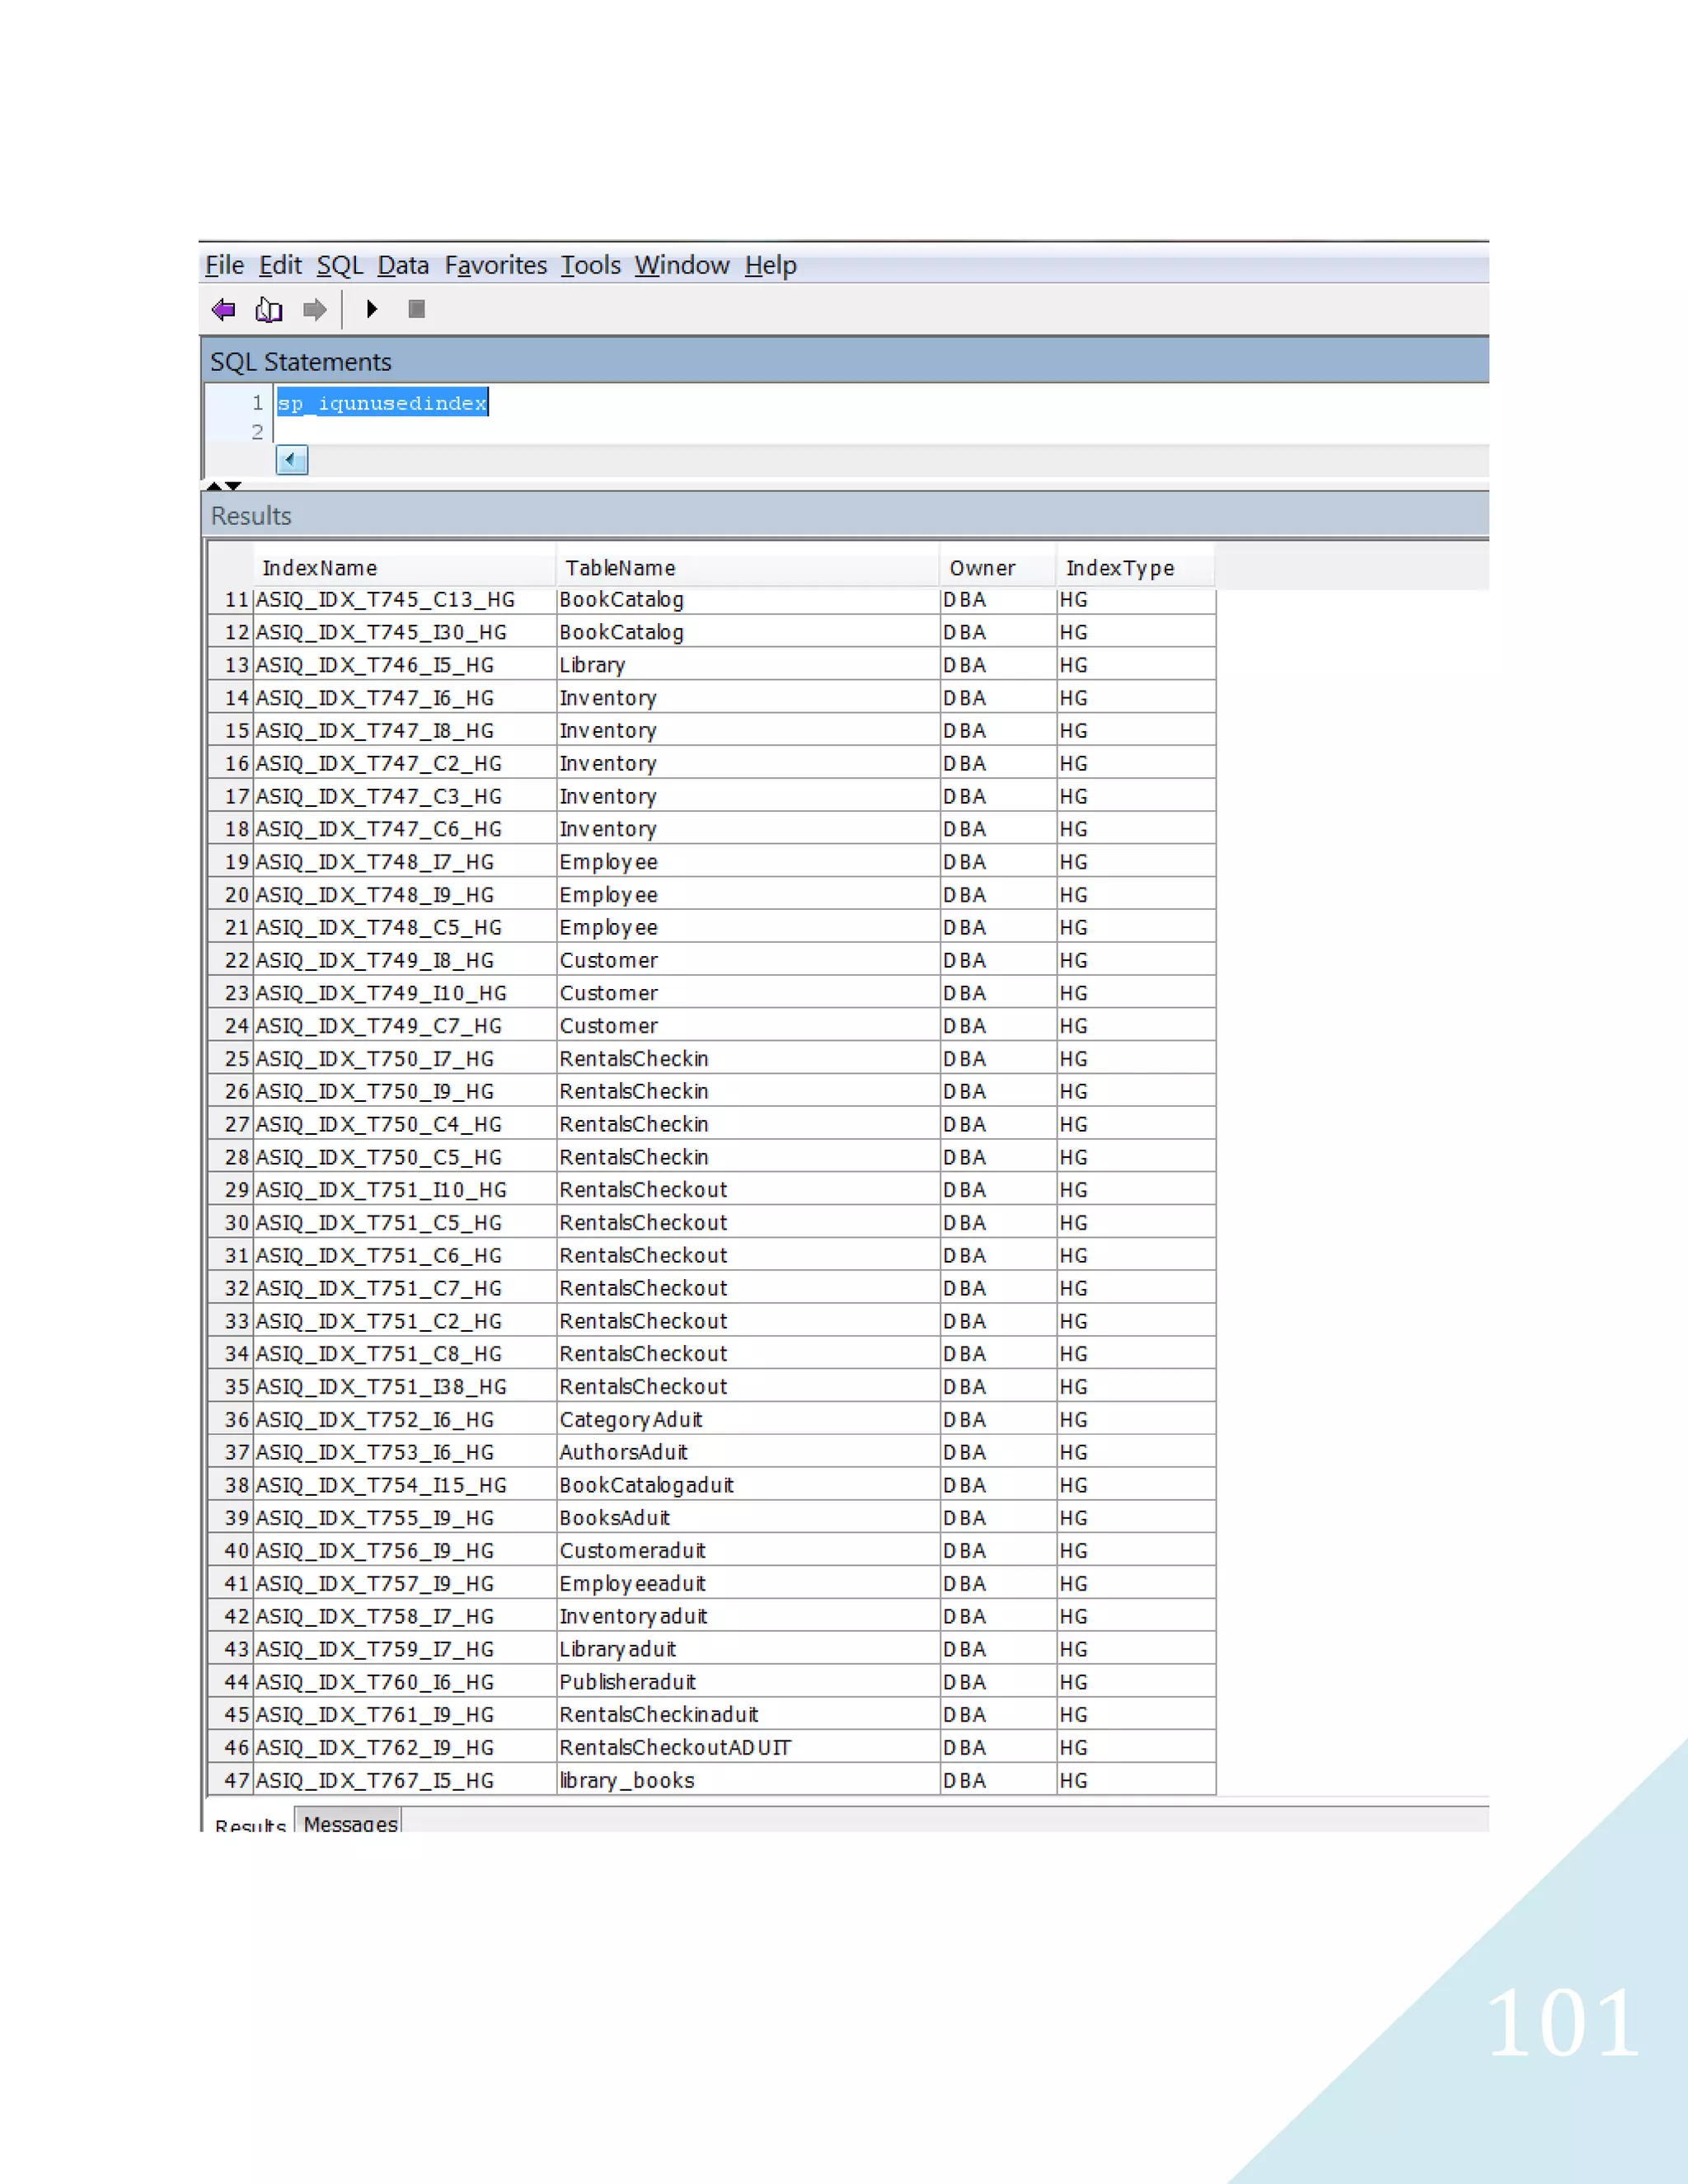Select the Publisheraduit table name cell
The width and height of the screenshot is (1688, 2184).
point(747,1682)
